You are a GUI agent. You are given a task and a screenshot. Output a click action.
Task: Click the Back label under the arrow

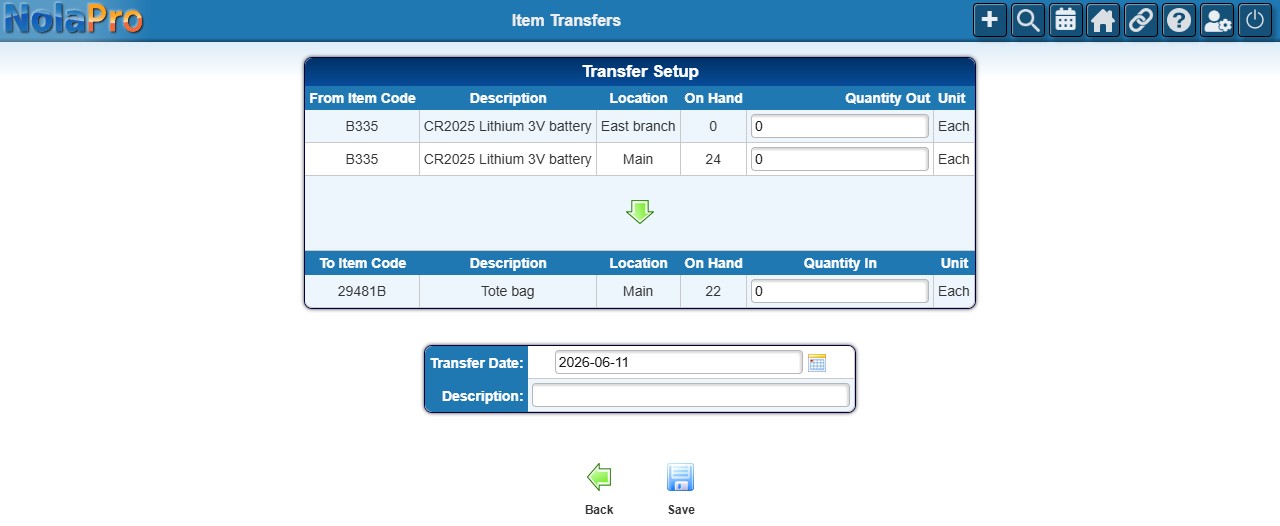(x=599, y=510)
